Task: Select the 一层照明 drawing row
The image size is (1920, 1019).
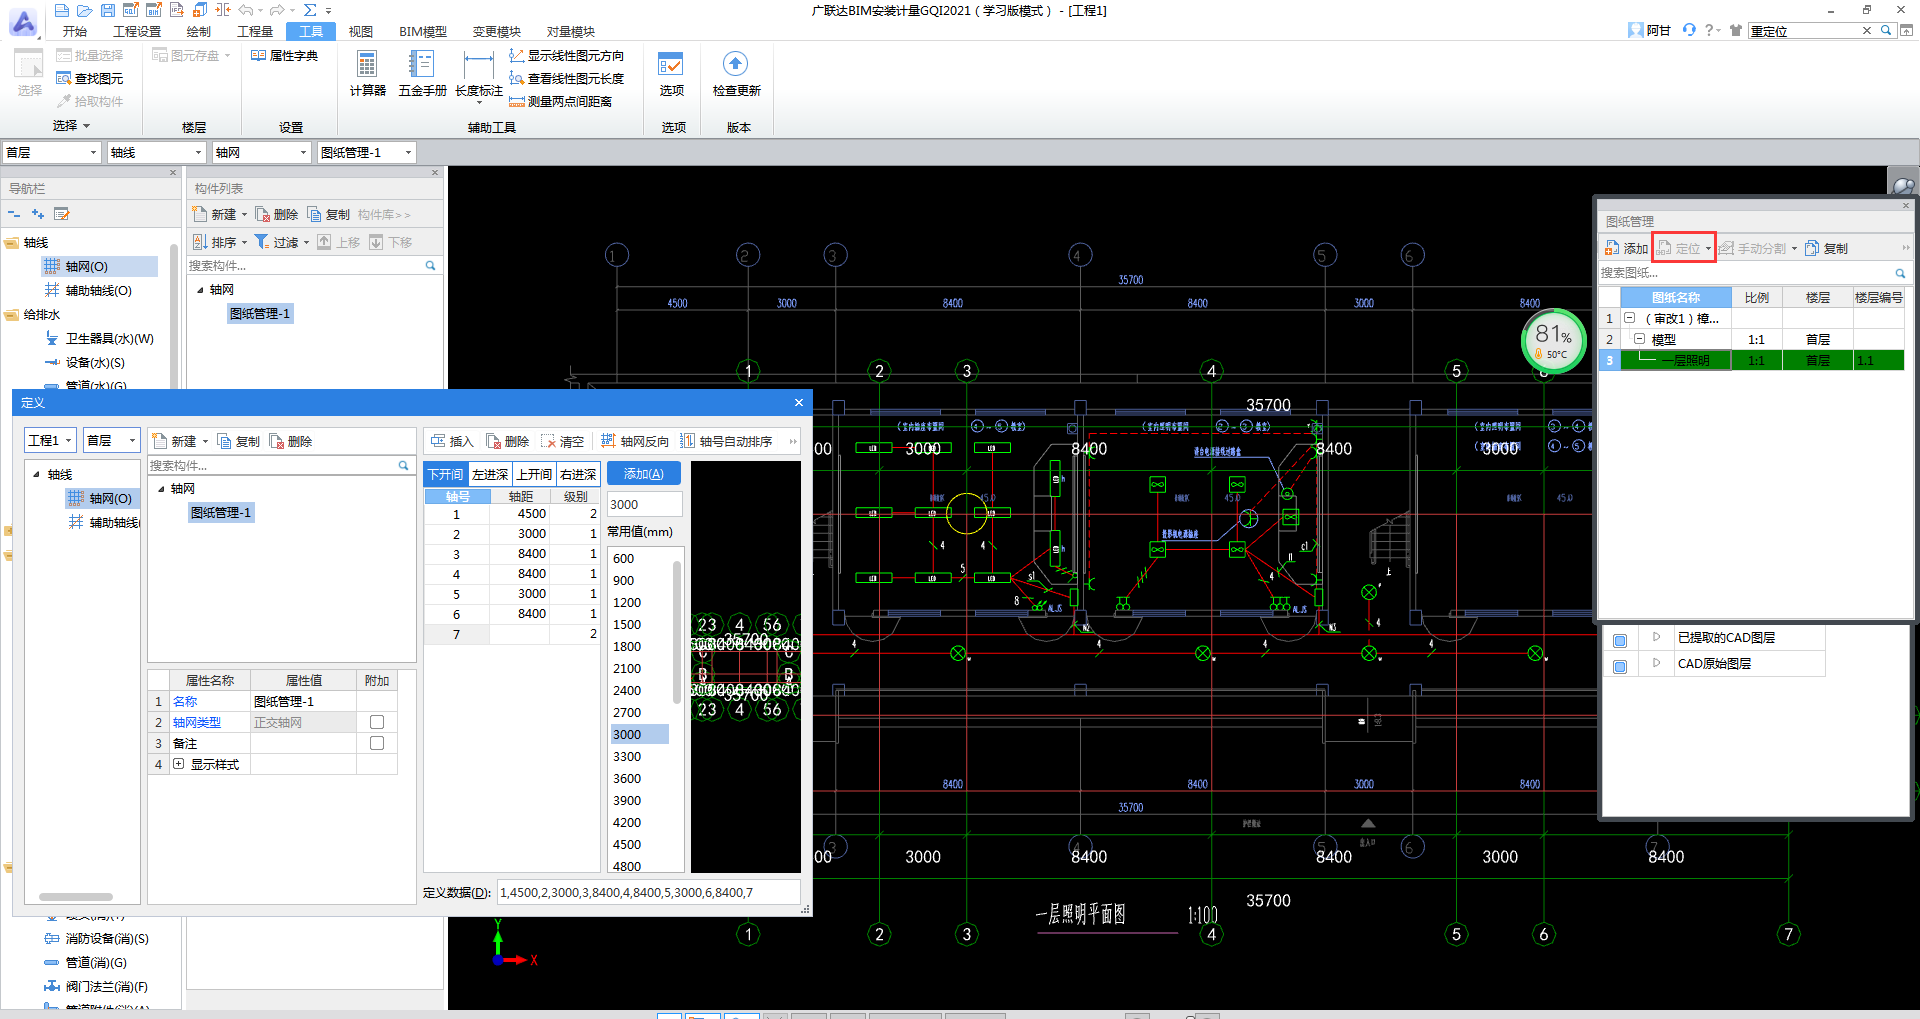Action: tap(1751, 360)
